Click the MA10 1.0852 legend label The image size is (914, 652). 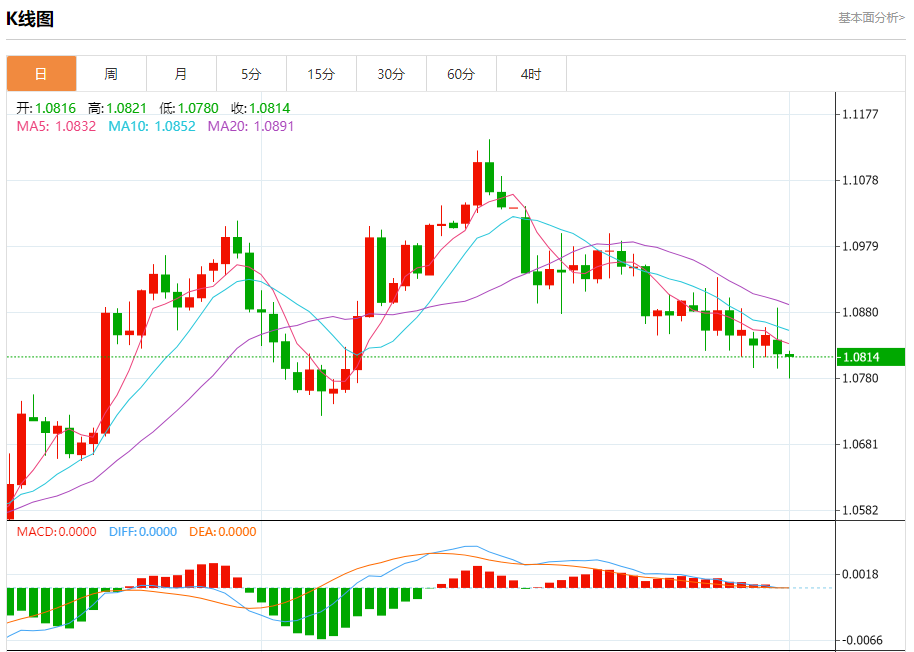pos(152,126)
